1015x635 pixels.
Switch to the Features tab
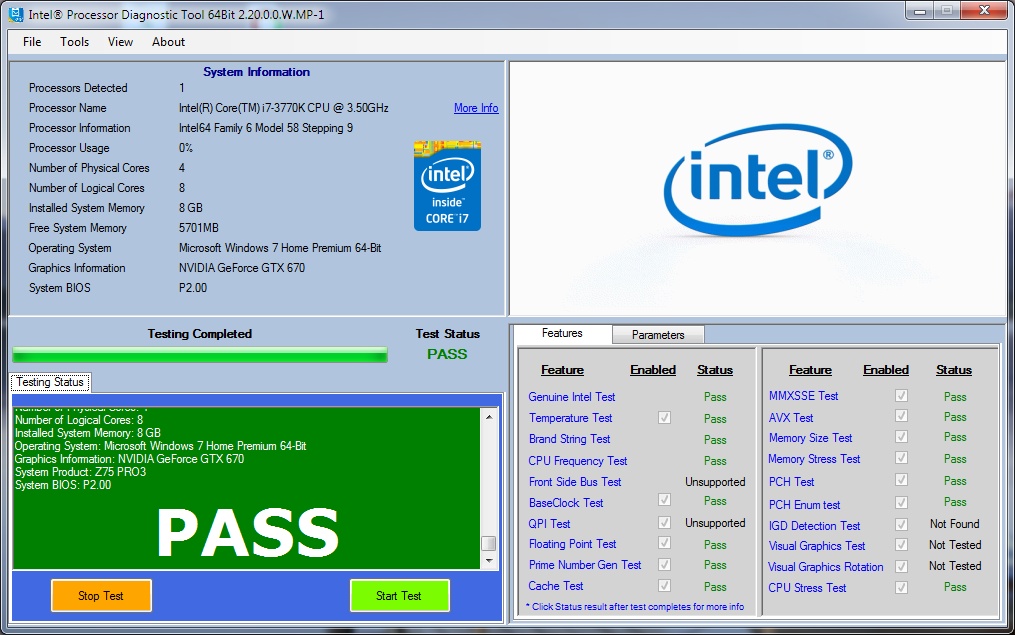pos(562,333)
